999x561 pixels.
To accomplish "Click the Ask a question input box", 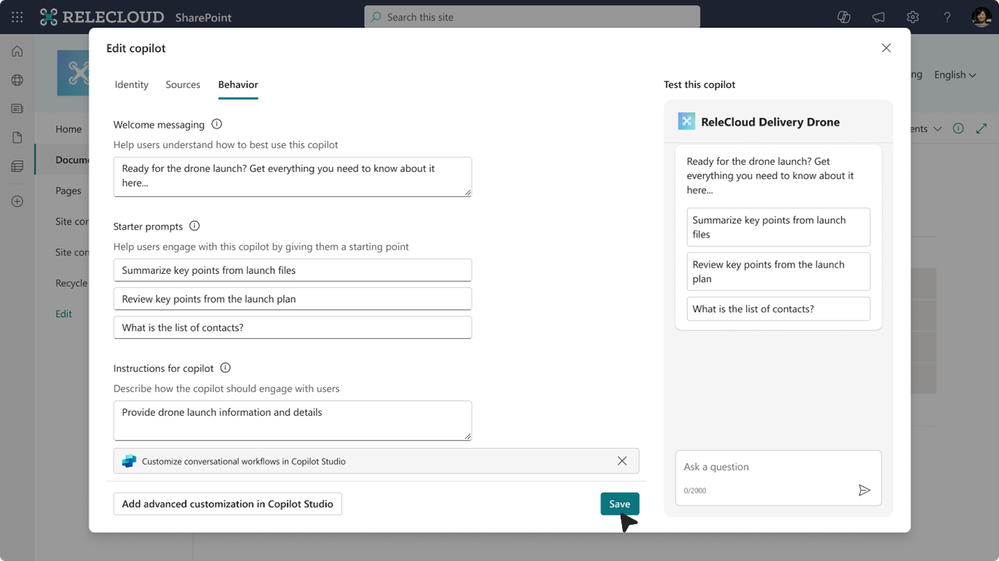I will point(778,478).
